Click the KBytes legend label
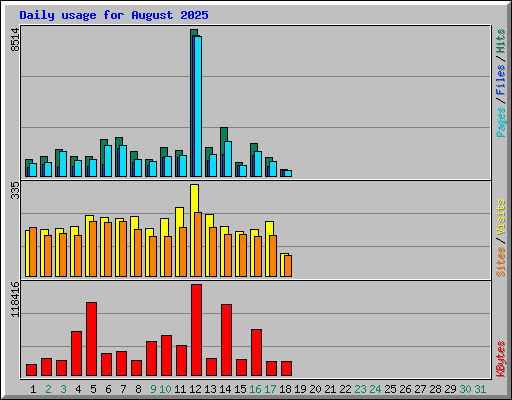The height and width of the screenshot is (400, 512). point(500,359)
